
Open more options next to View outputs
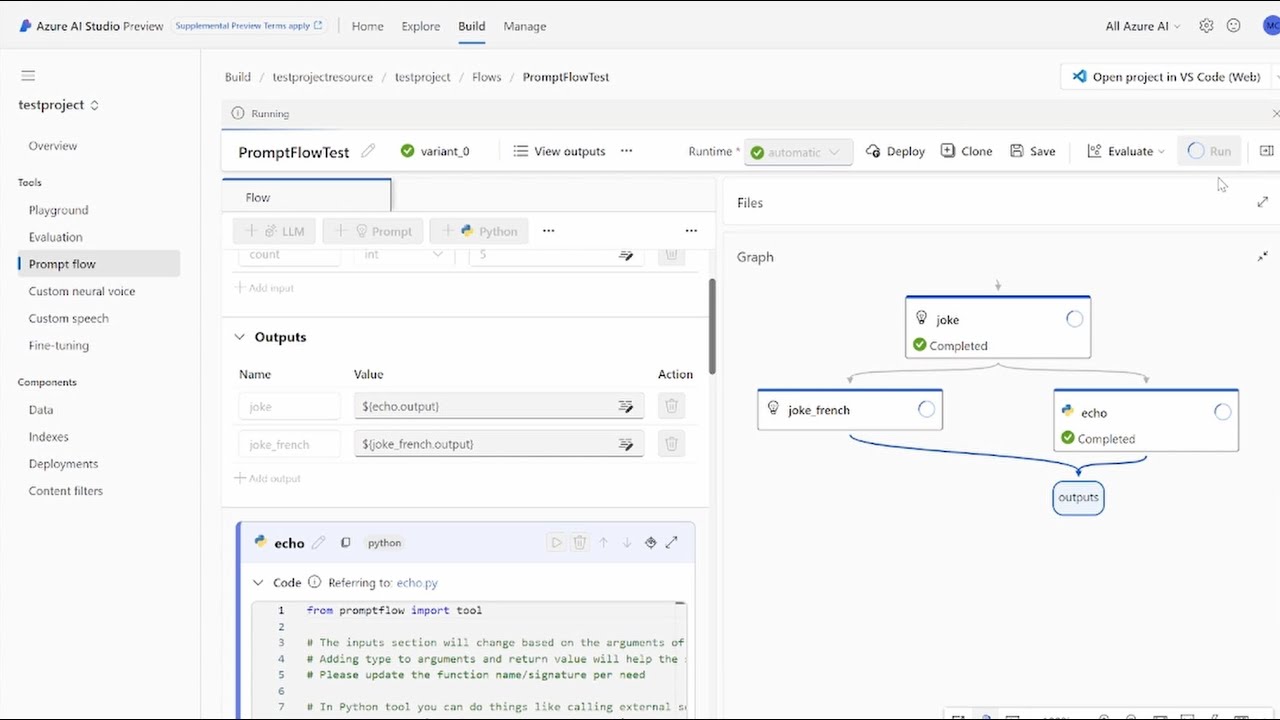click(626, 151)
